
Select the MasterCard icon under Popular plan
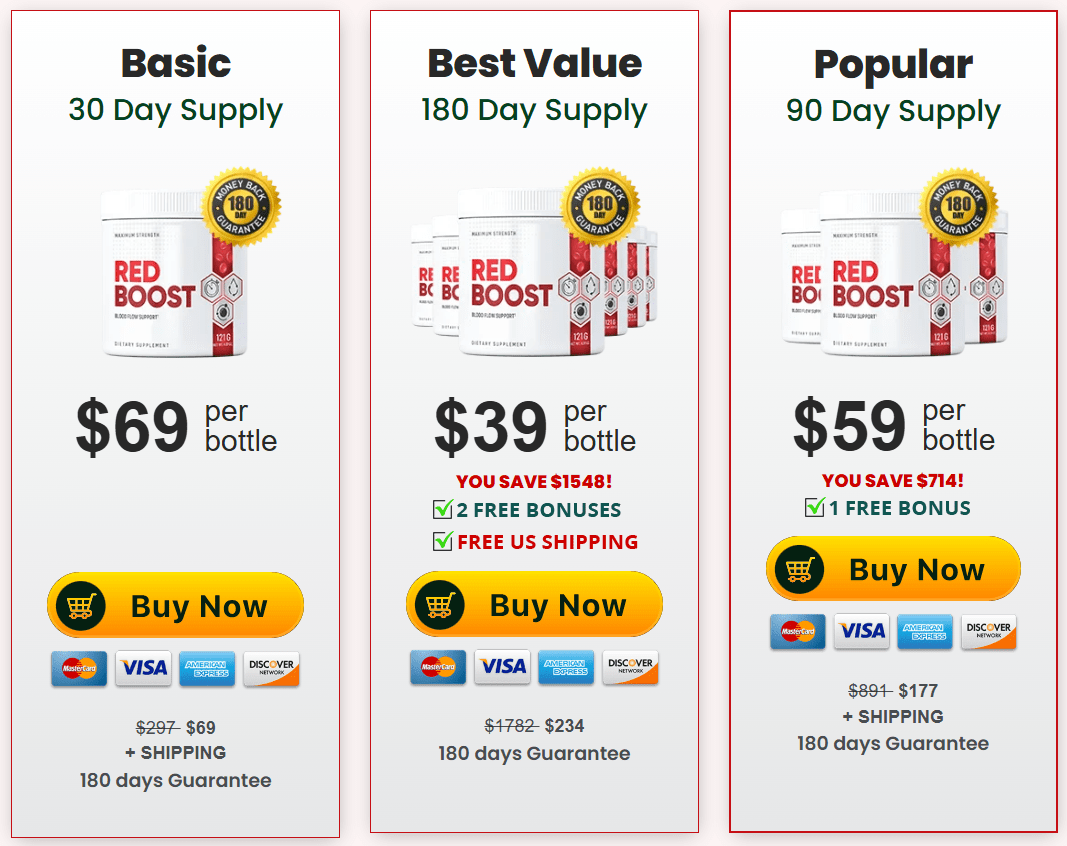(797, 632)
